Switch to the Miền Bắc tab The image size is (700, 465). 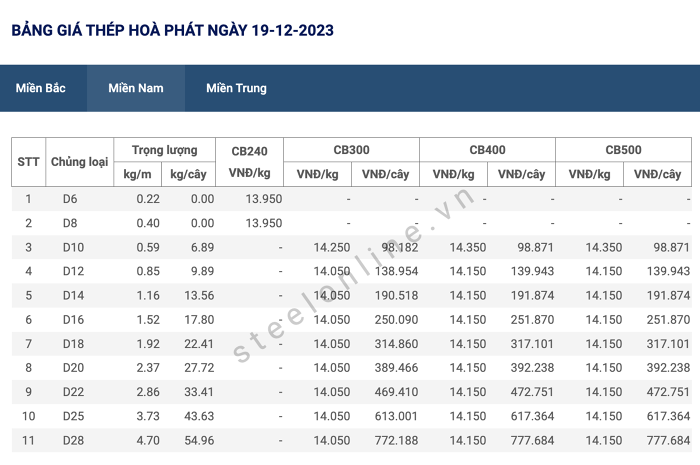pyautogui.click(x=41, y=88)
